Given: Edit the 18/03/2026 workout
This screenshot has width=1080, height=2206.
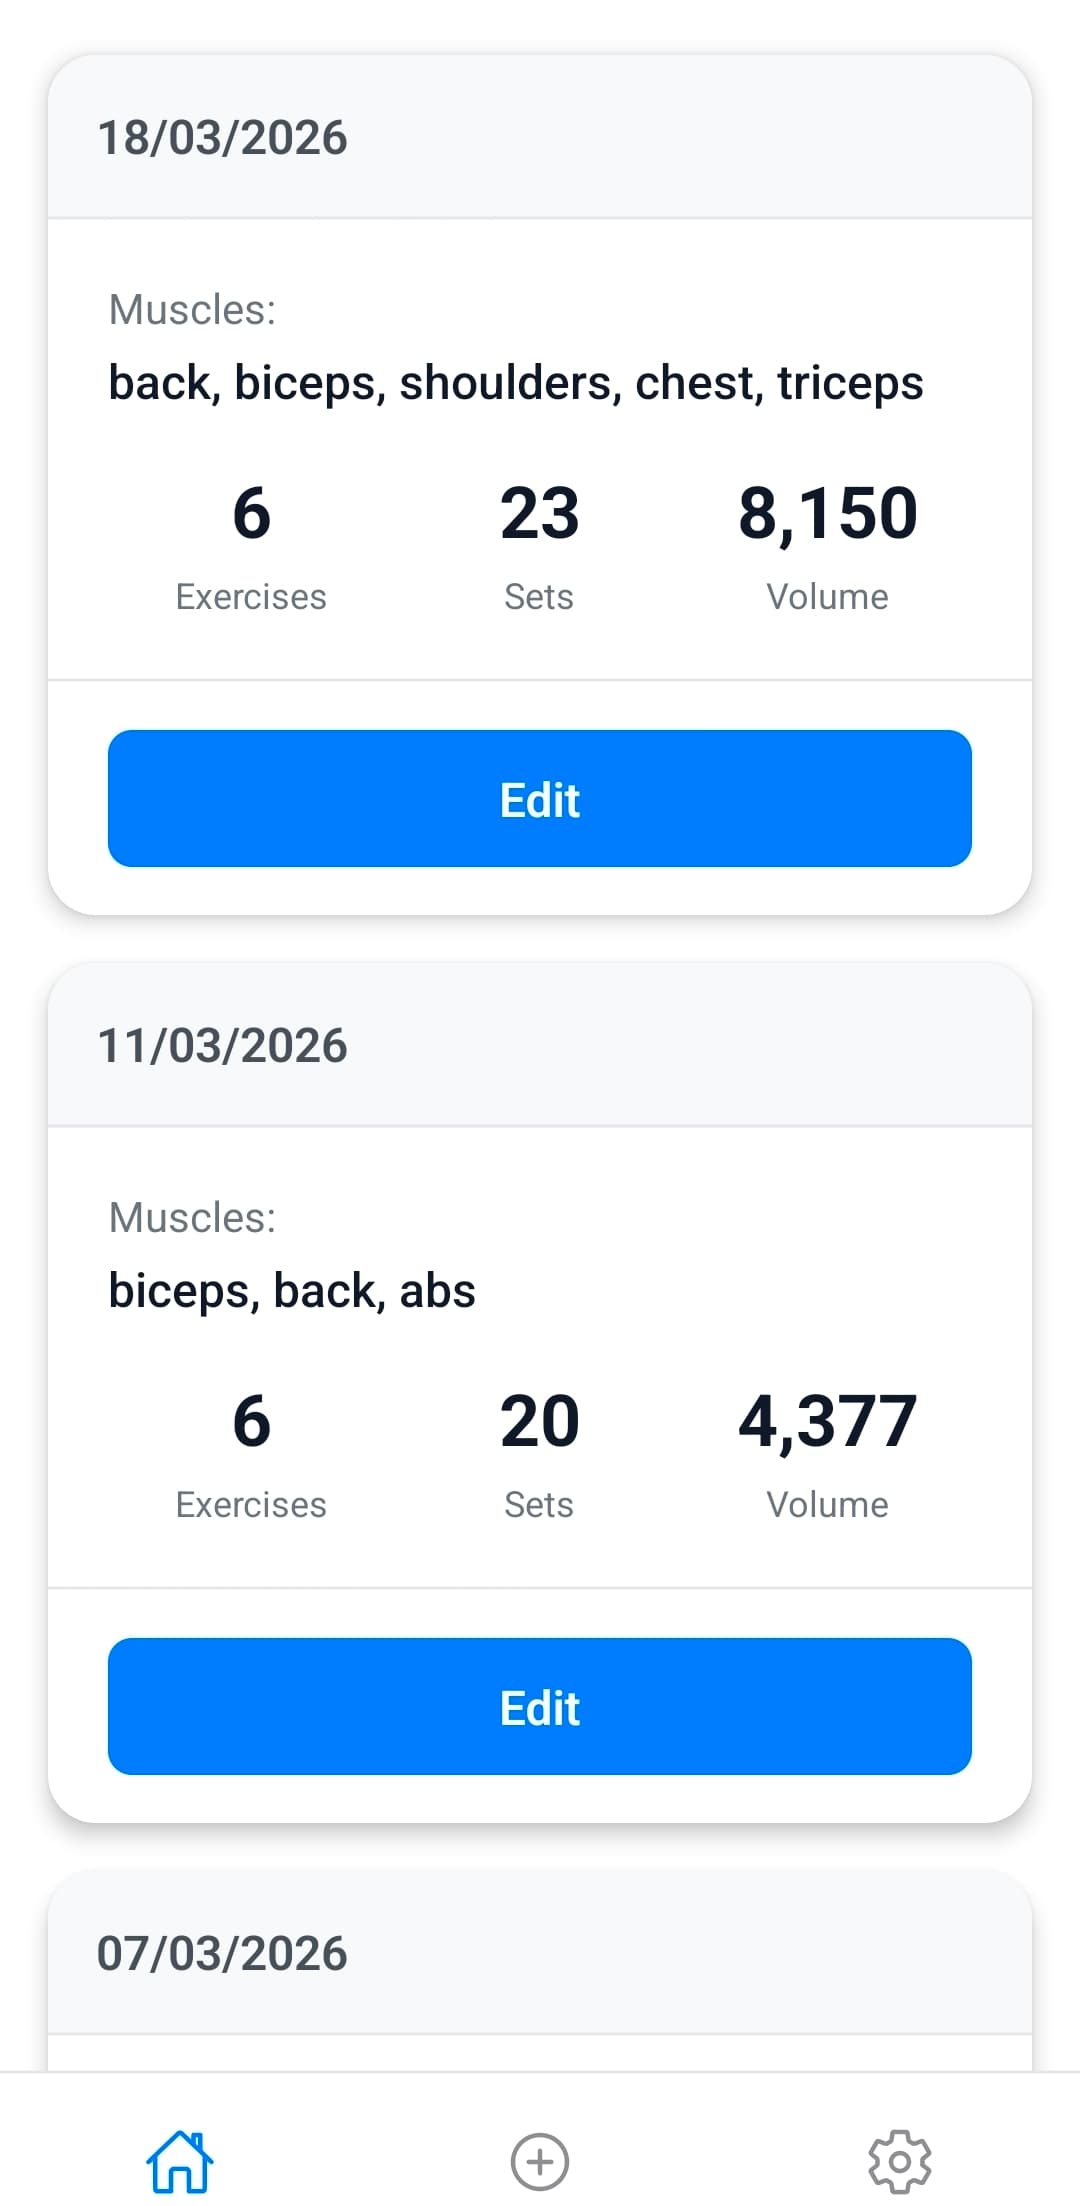Looking at the screenshot, I should [x=539, y=799].
